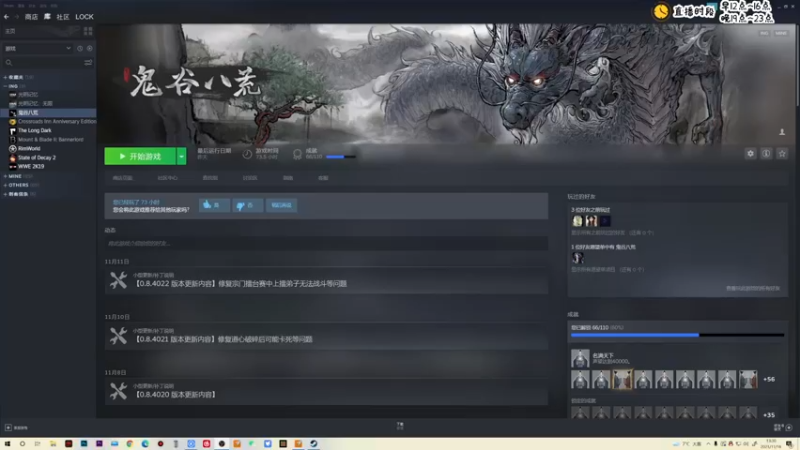Click wrench icon for 0.8.4020 update

(x=118, y=391)
